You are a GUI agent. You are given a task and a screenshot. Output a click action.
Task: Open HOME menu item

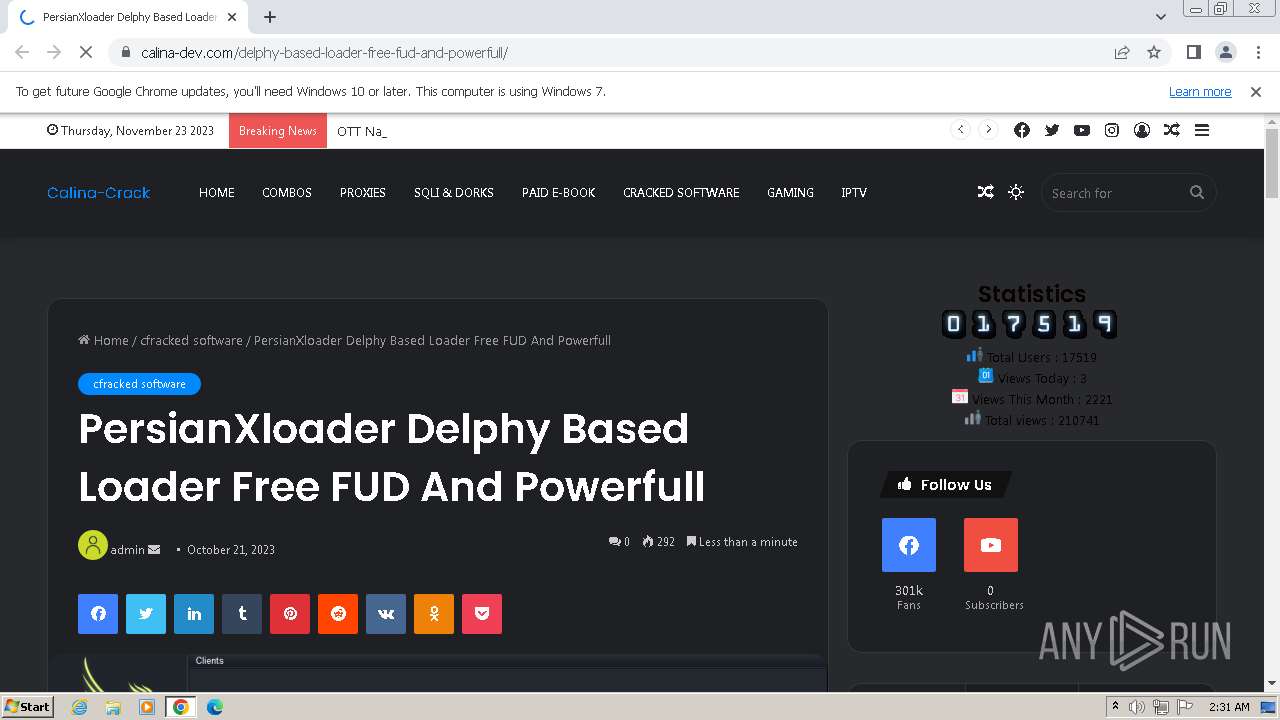pos(217,192)
